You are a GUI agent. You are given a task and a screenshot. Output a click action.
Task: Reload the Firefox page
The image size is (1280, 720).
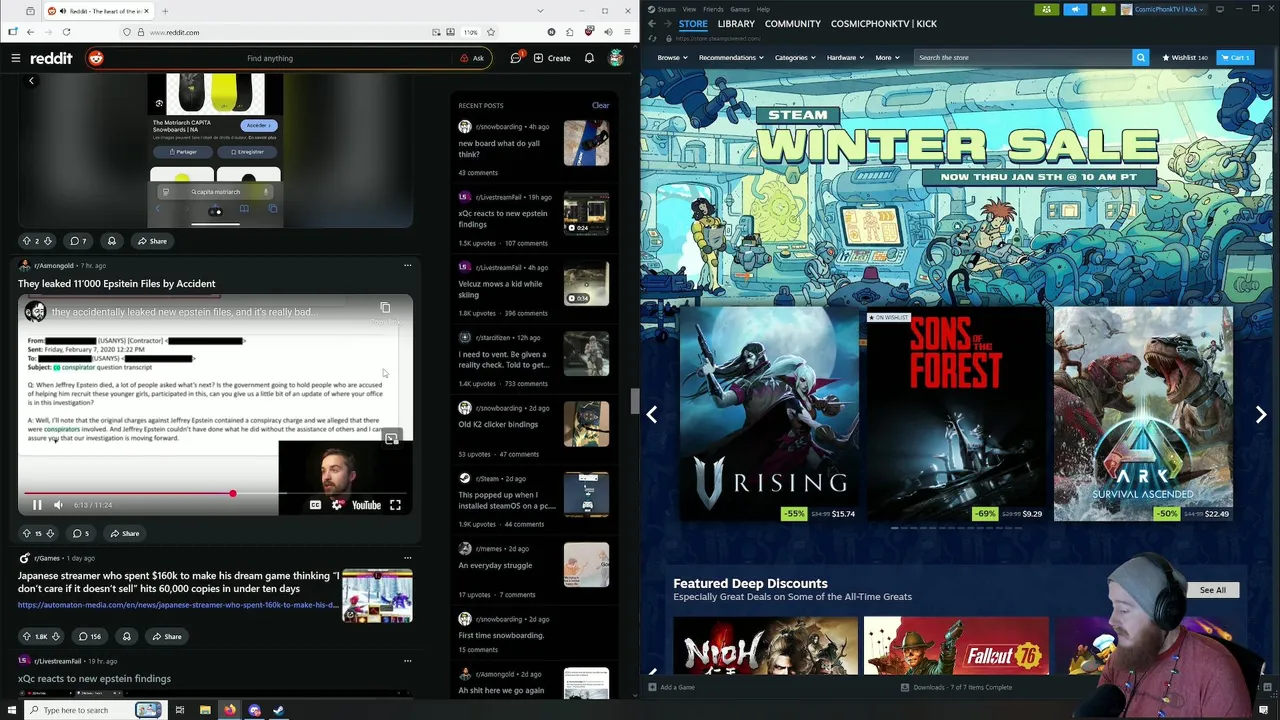coord(66,32)
